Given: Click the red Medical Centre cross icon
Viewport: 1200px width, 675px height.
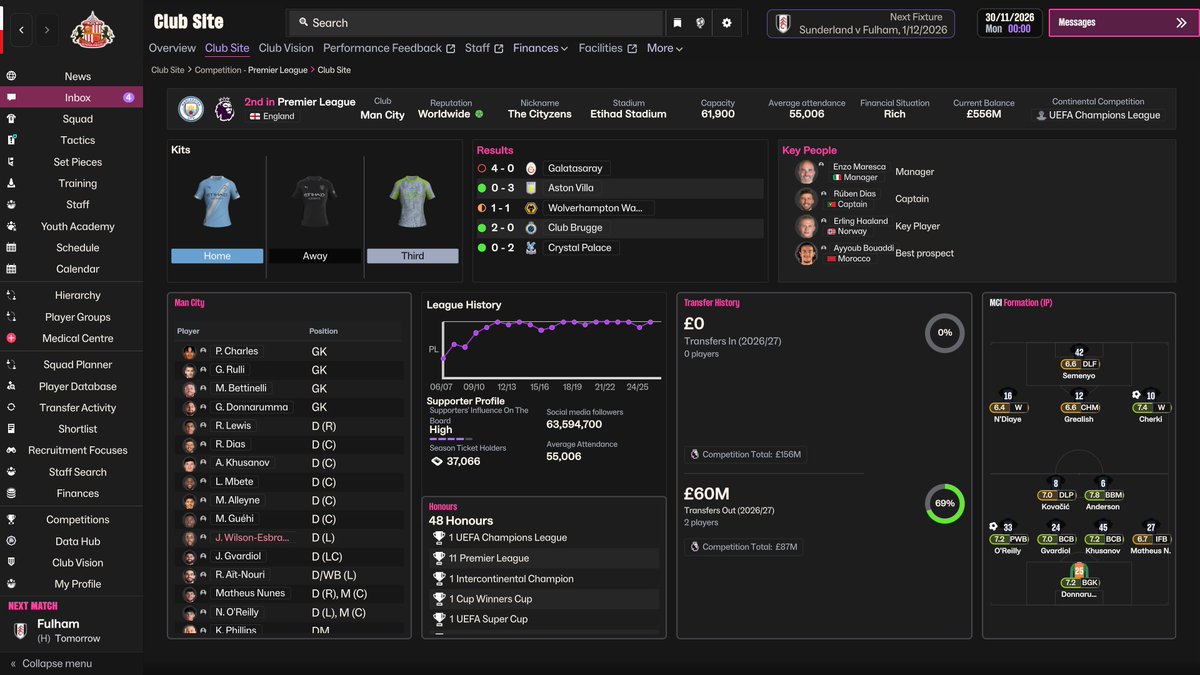Looking at the screenshot, I should pos(11,338).
